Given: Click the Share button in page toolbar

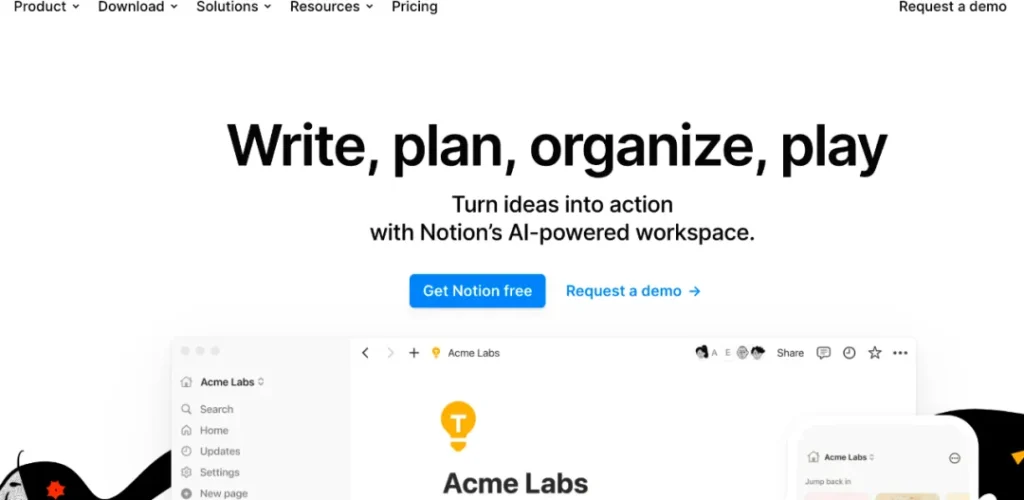Looking at the screenshot, I should point(790,353).
